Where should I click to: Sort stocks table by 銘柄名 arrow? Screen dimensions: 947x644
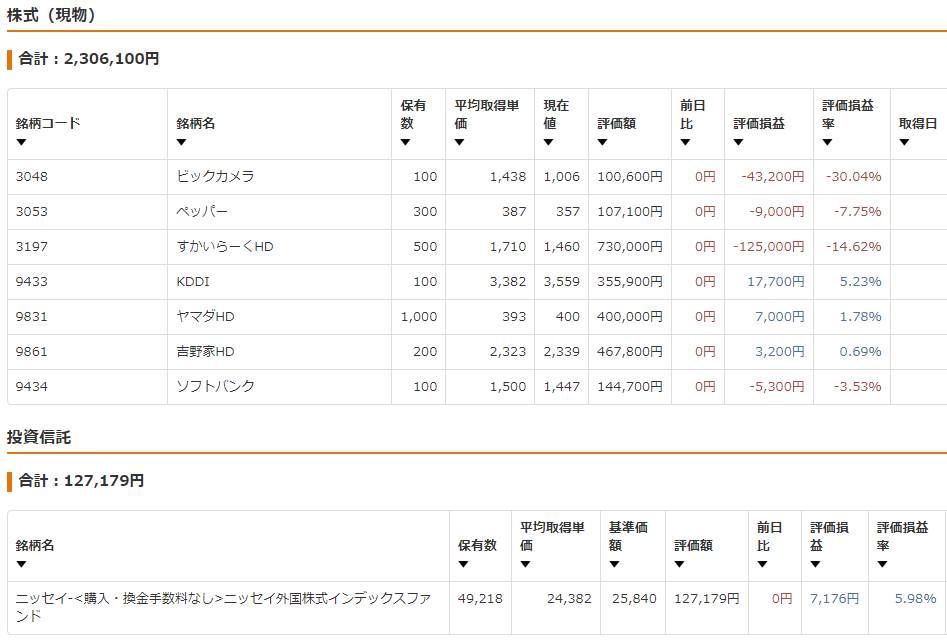182,142
